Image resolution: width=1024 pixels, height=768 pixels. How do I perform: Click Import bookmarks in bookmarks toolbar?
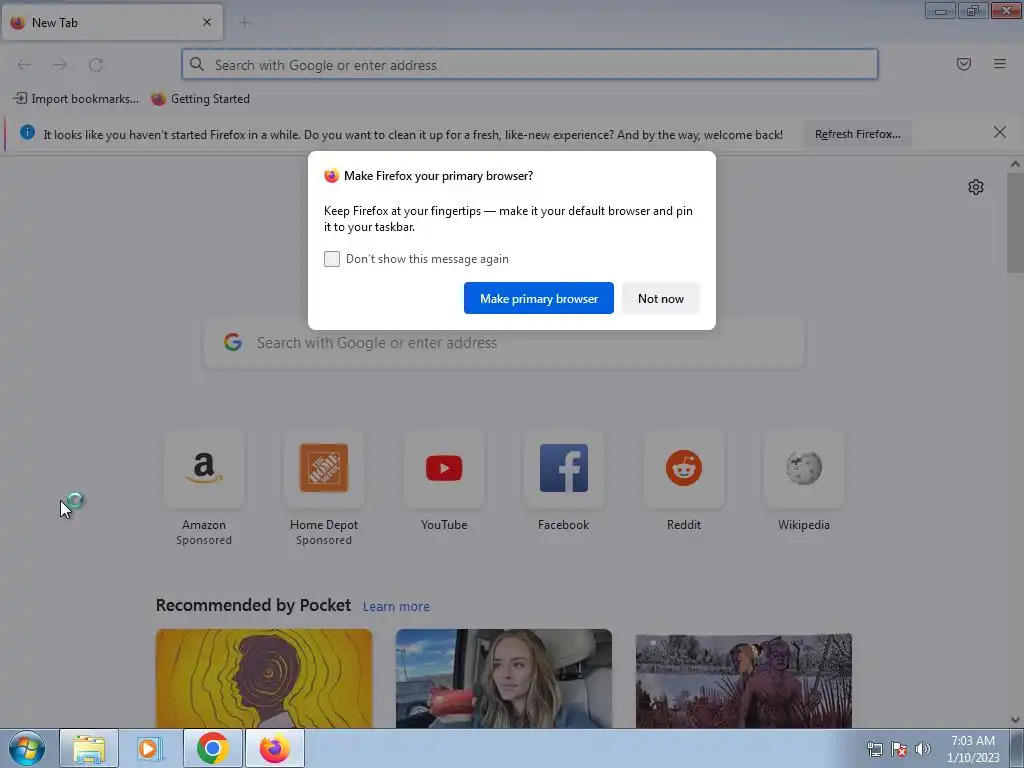click(76, 99)
